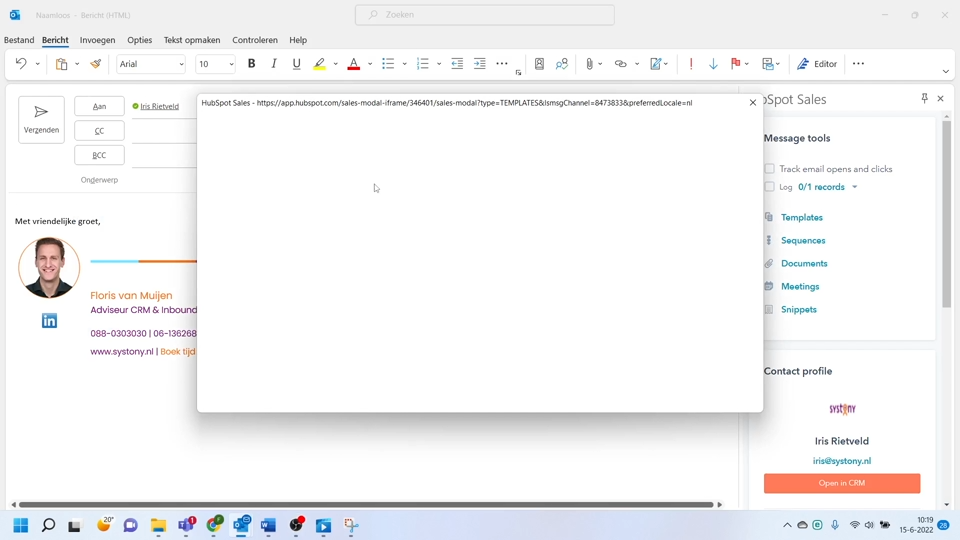
Task: Click the LinkedIn icon in signature
Action: [49, 321]
